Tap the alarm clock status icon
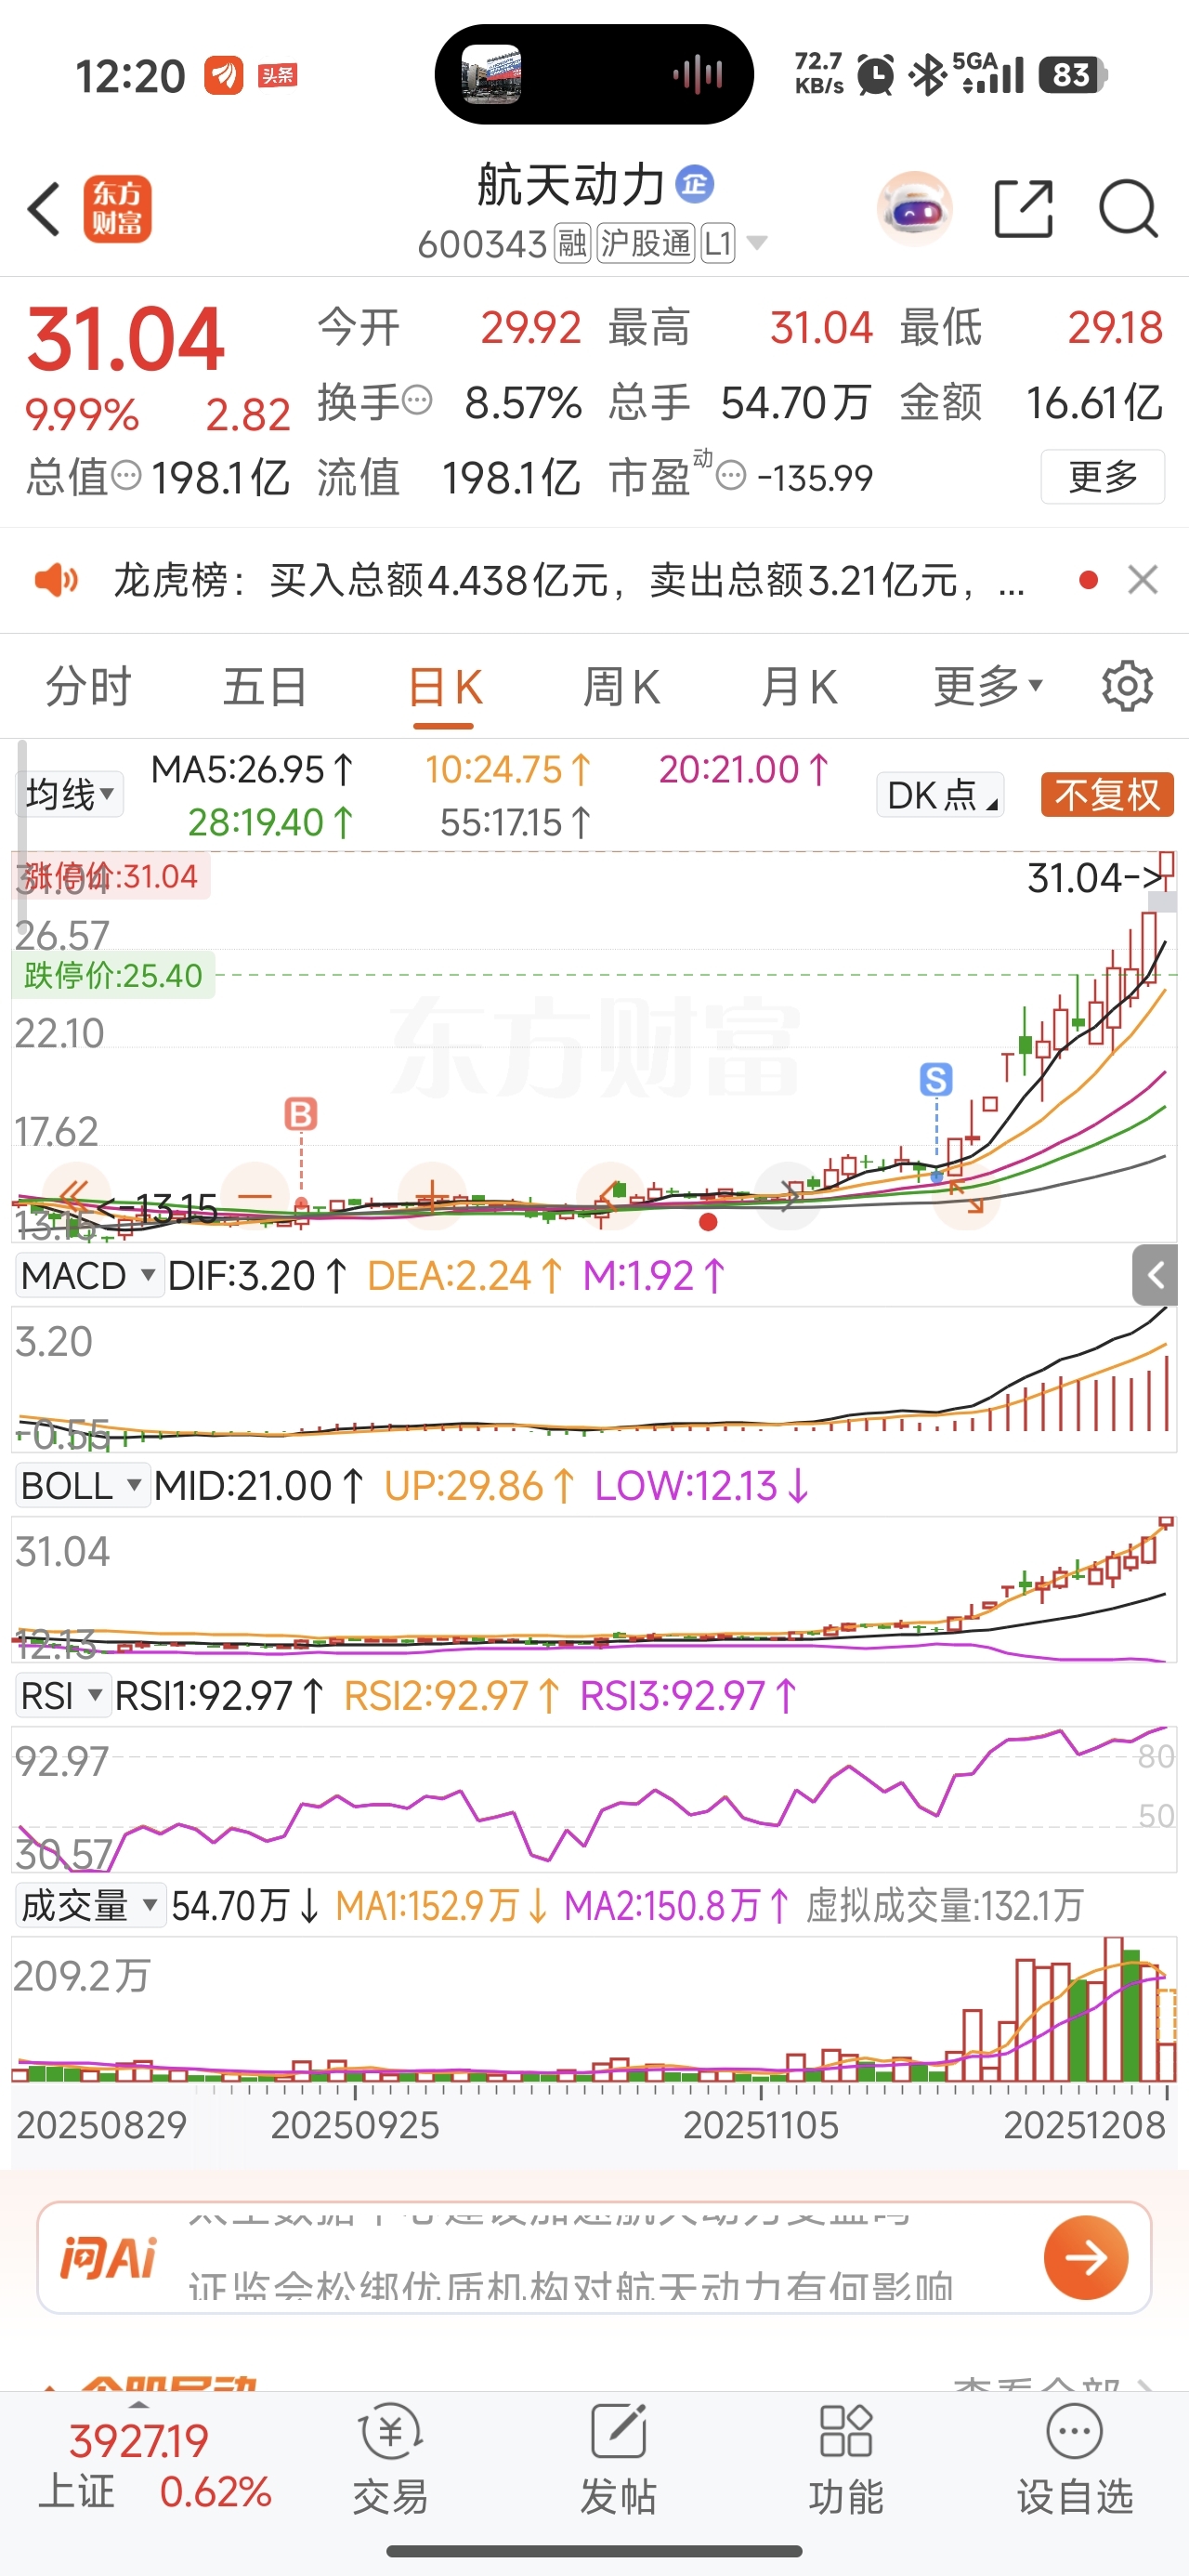This screenshot has height=2576, width=1189. [x=876, y=75]
